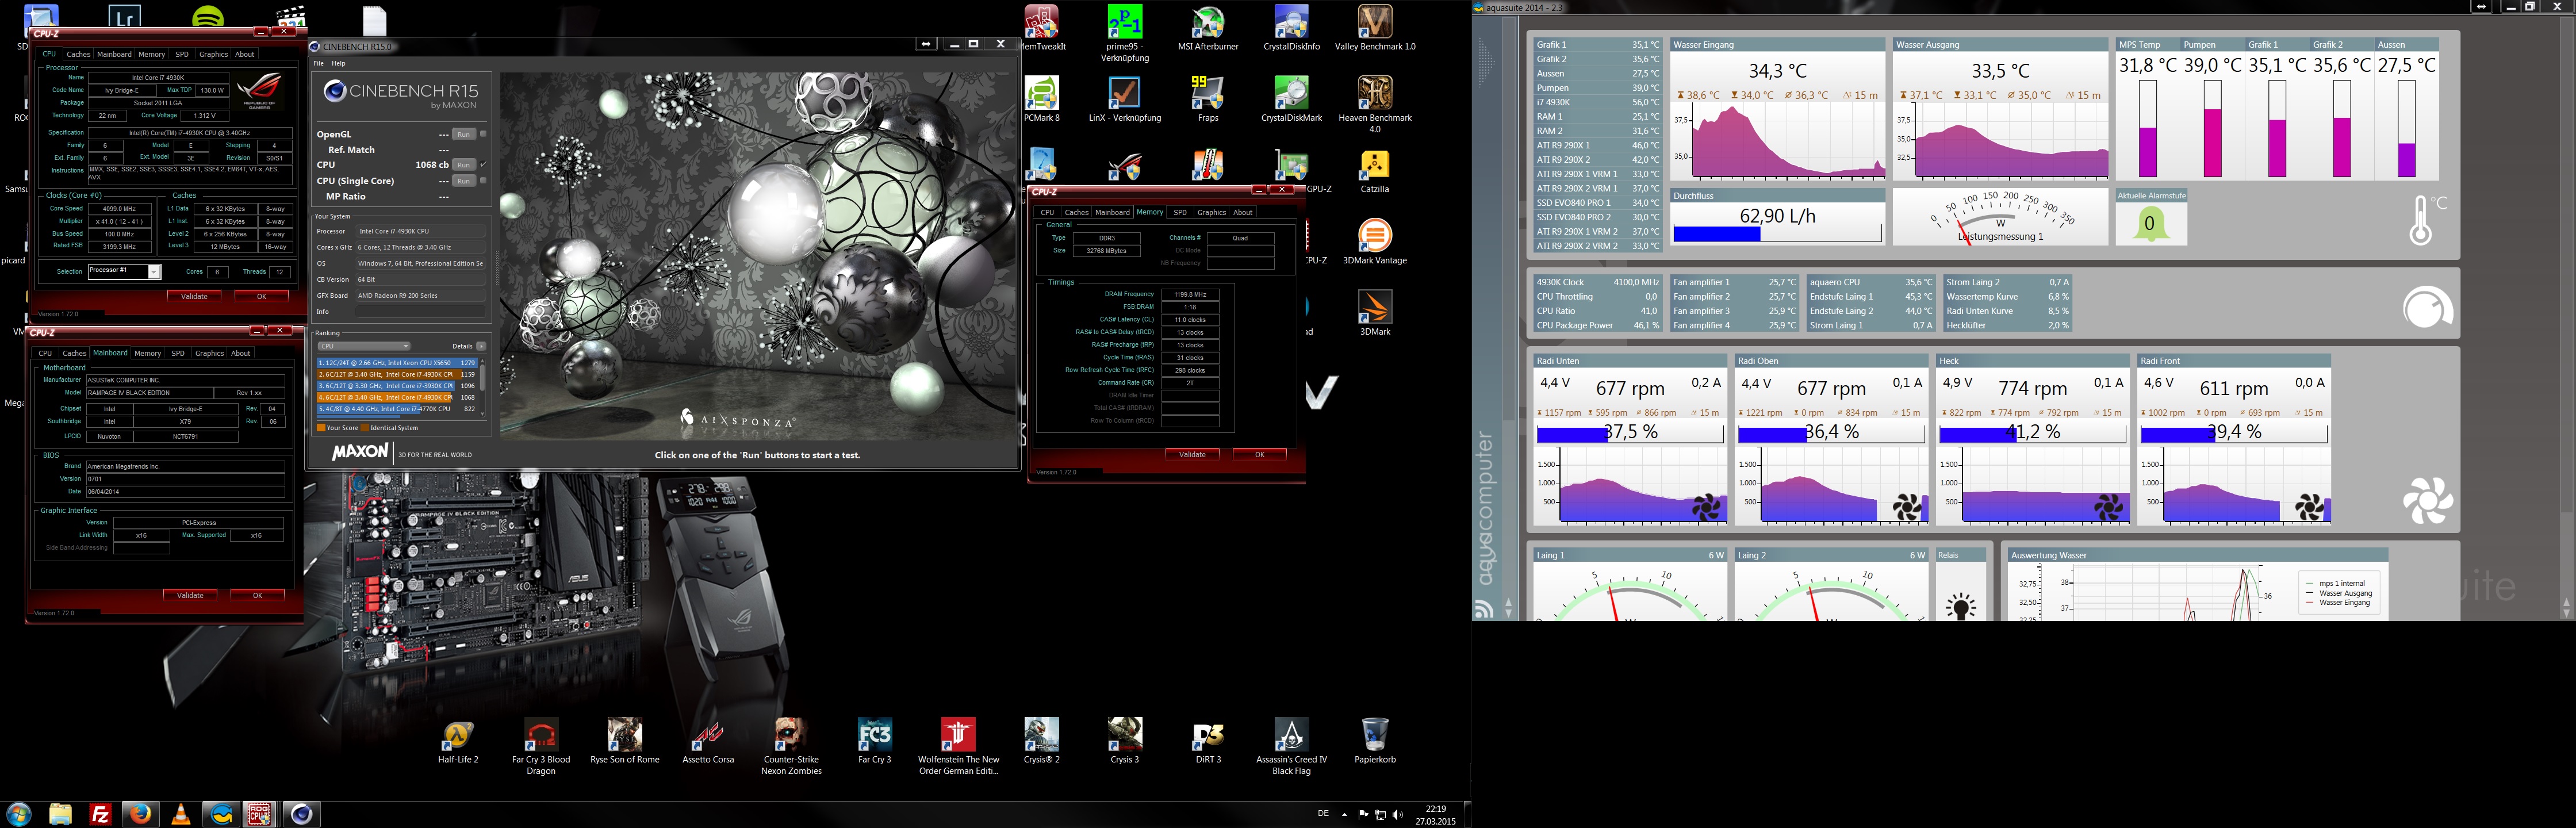This screenshot has width=2576, height=828.
Task: Open the Ranking CPU dropdown in Cinebench
Action: tap(364, 346)
